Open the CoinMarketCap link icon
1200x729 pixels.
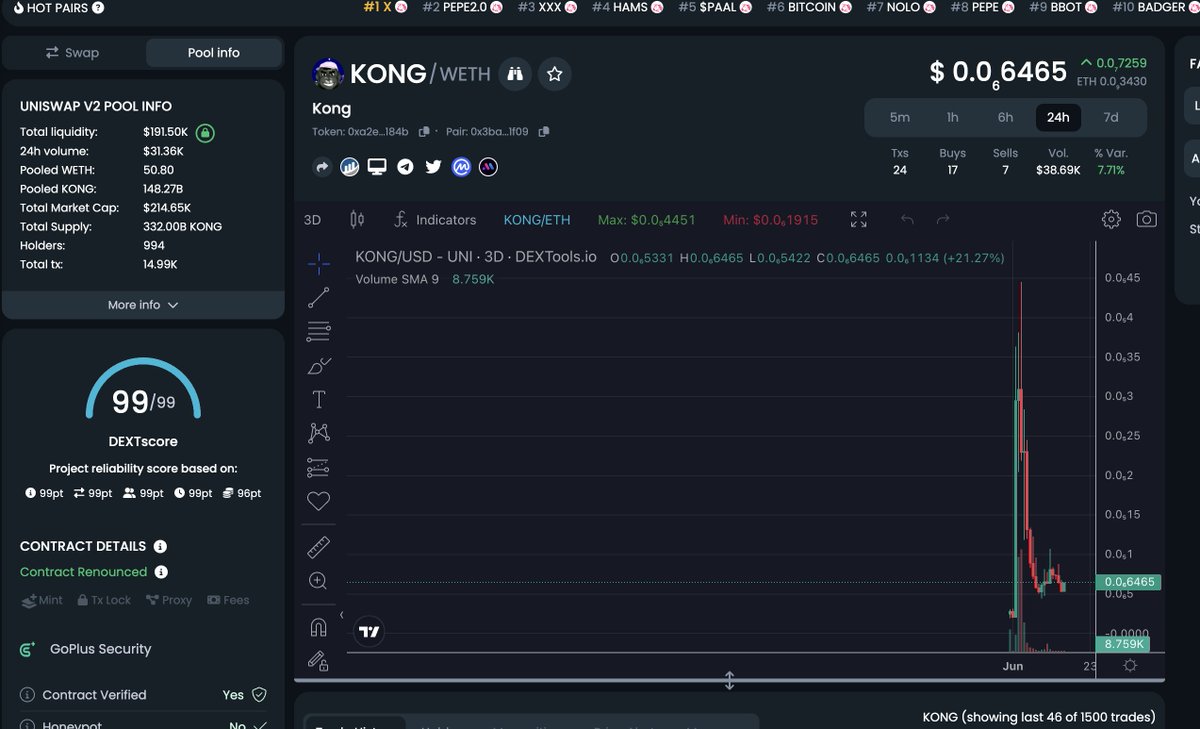pyautogui.click(x=461, y=167)
